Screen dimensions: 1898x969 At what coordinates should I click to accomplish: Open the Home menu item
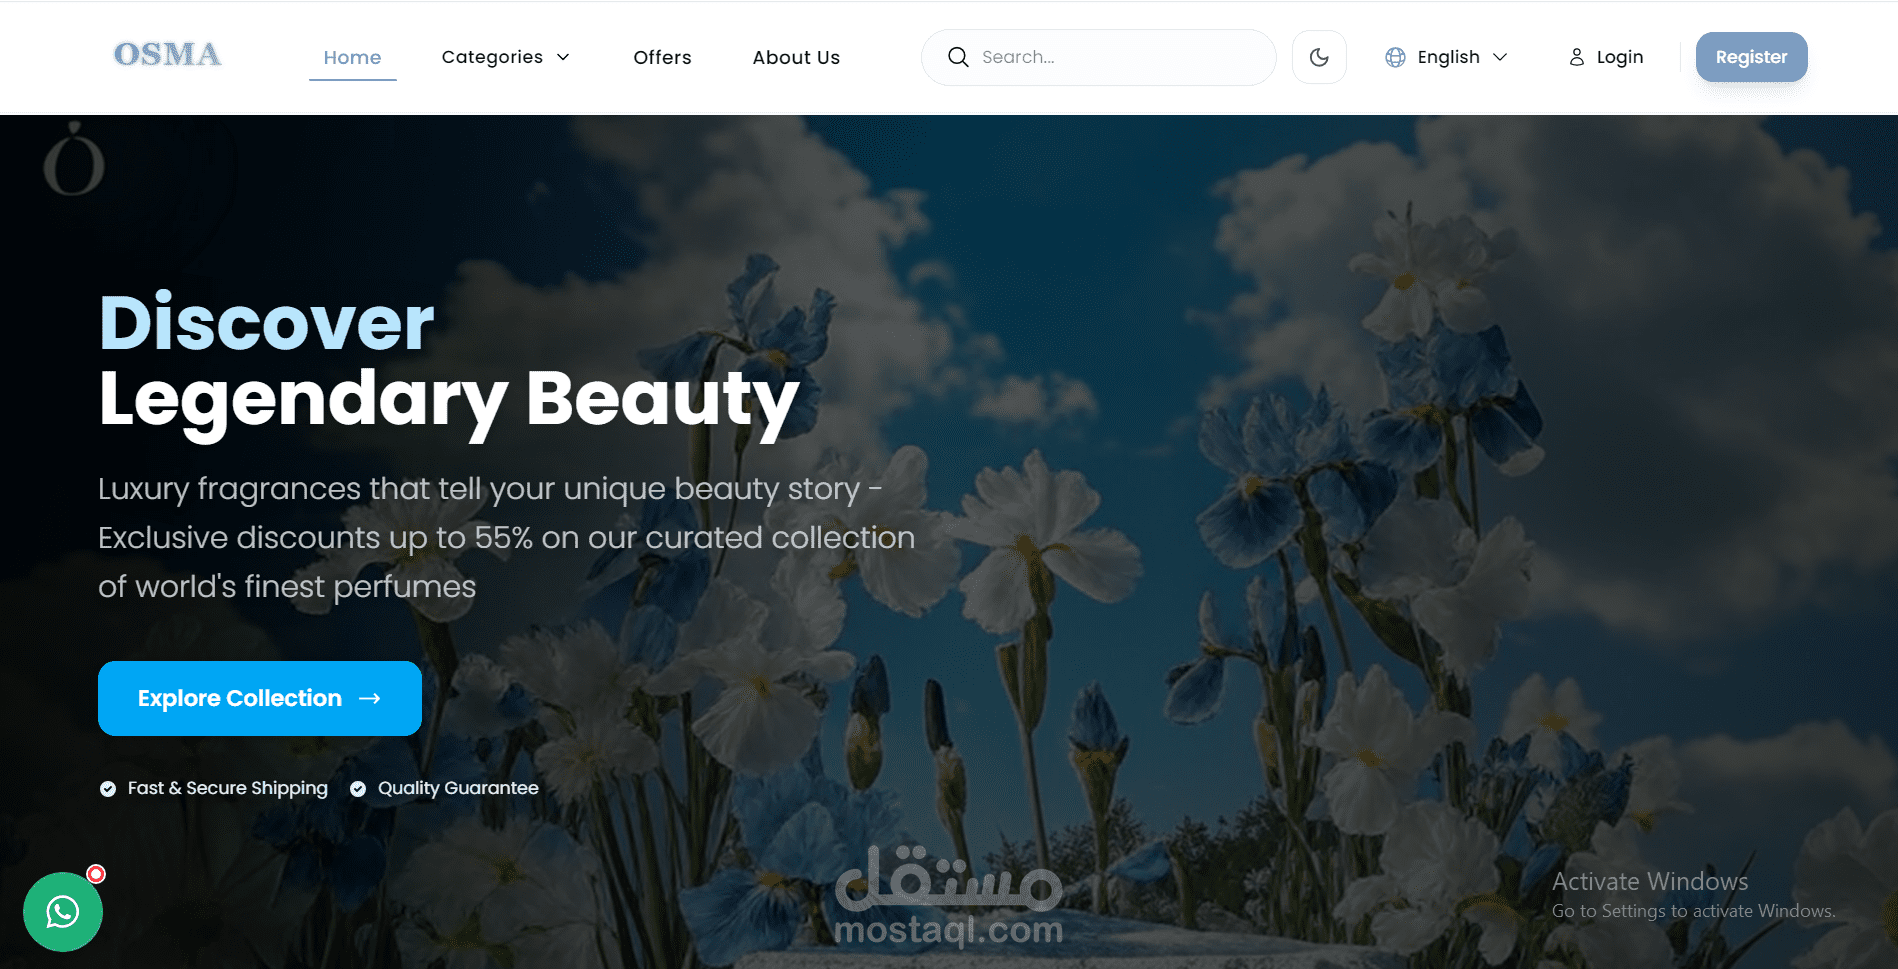[352, 57]
